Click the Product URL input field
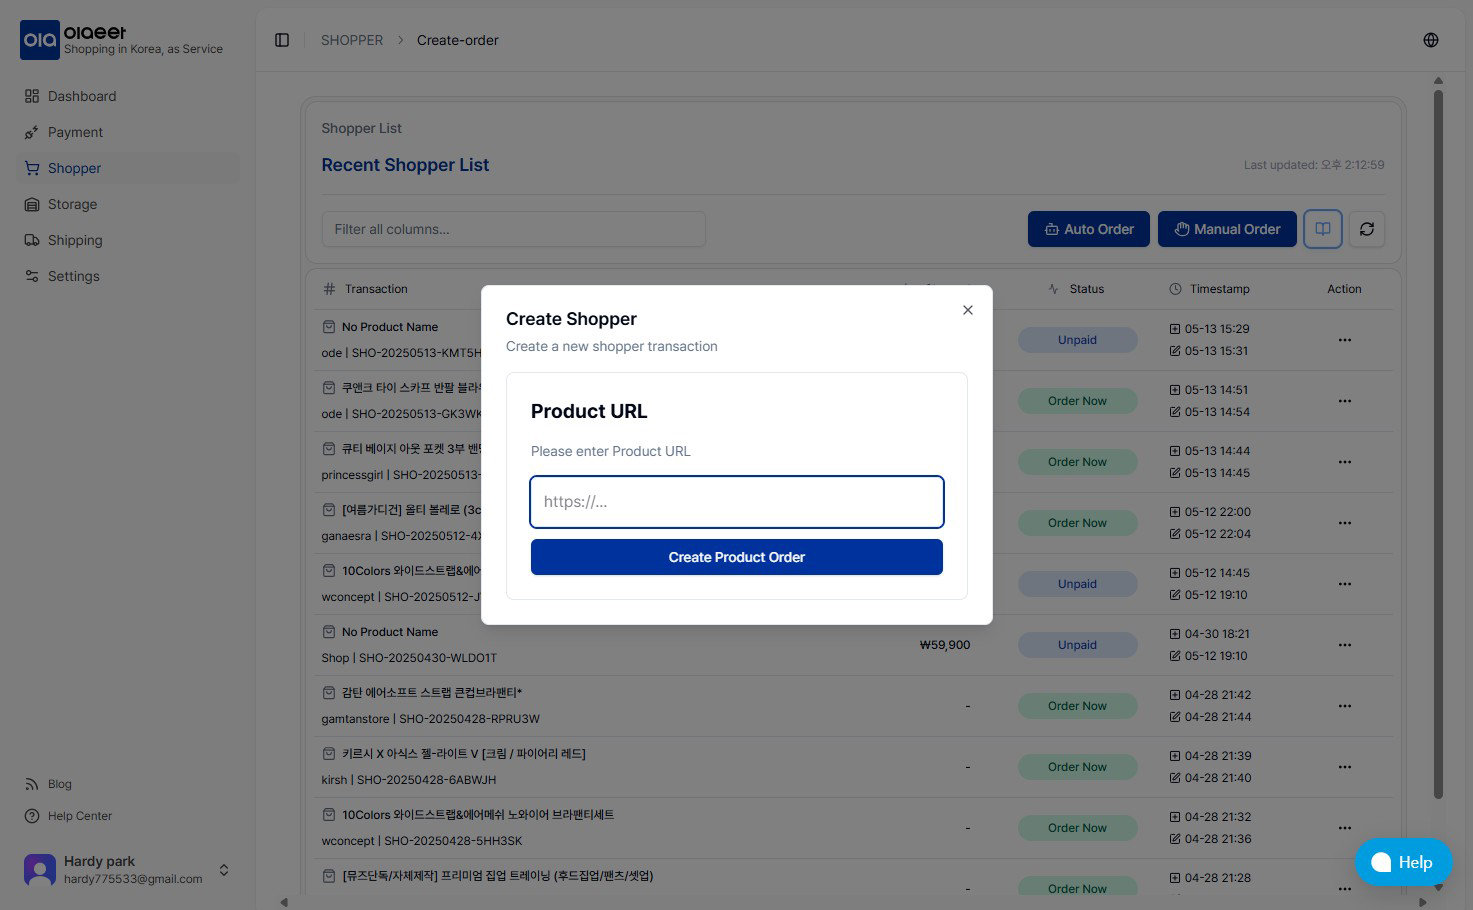Image resolution: width=1473 pixels, height=910 pixels. click(x=737, y=502)
